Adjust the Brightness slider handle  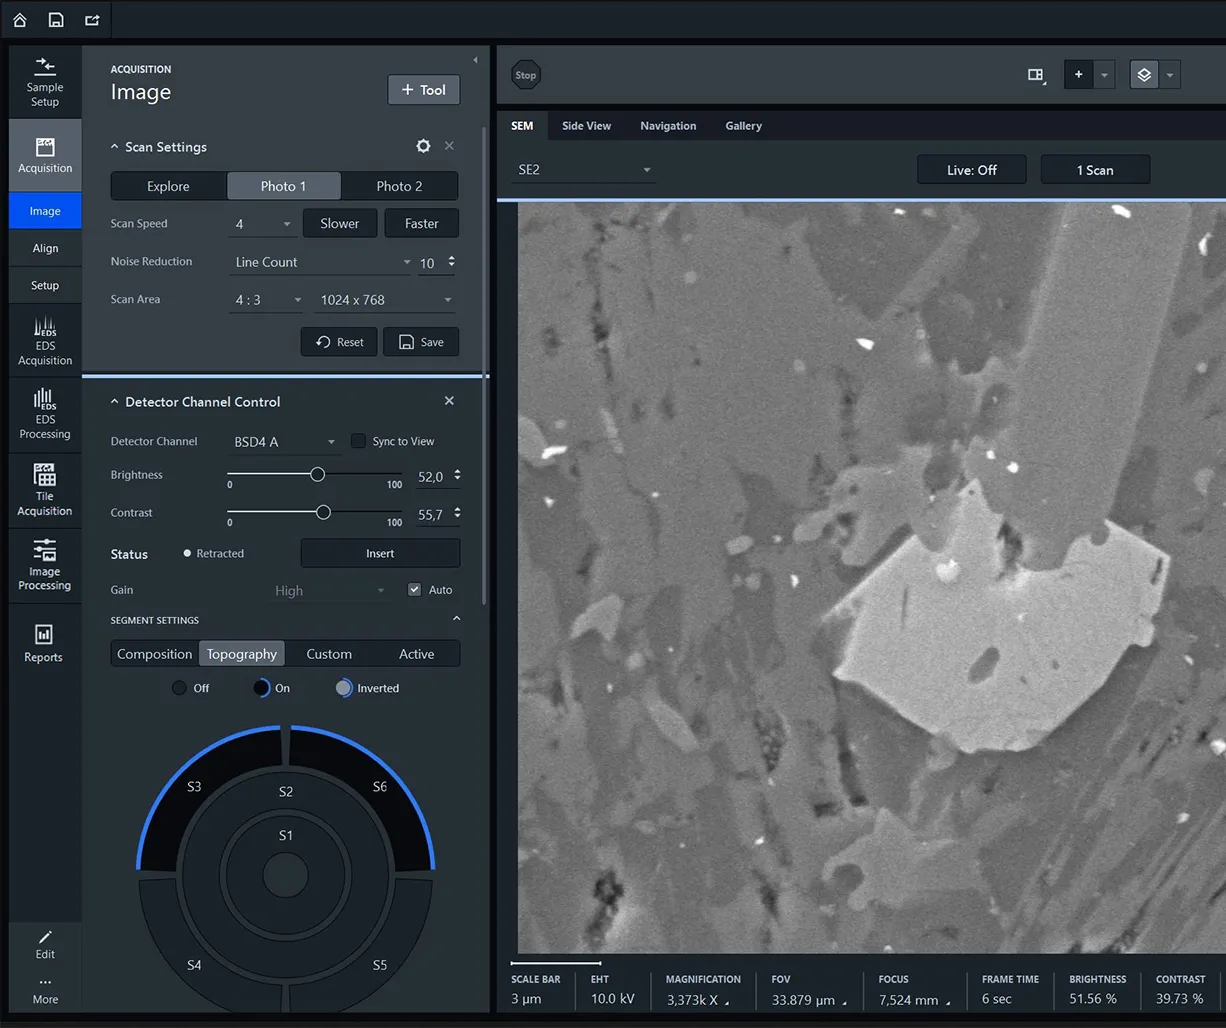coord(317,475)
